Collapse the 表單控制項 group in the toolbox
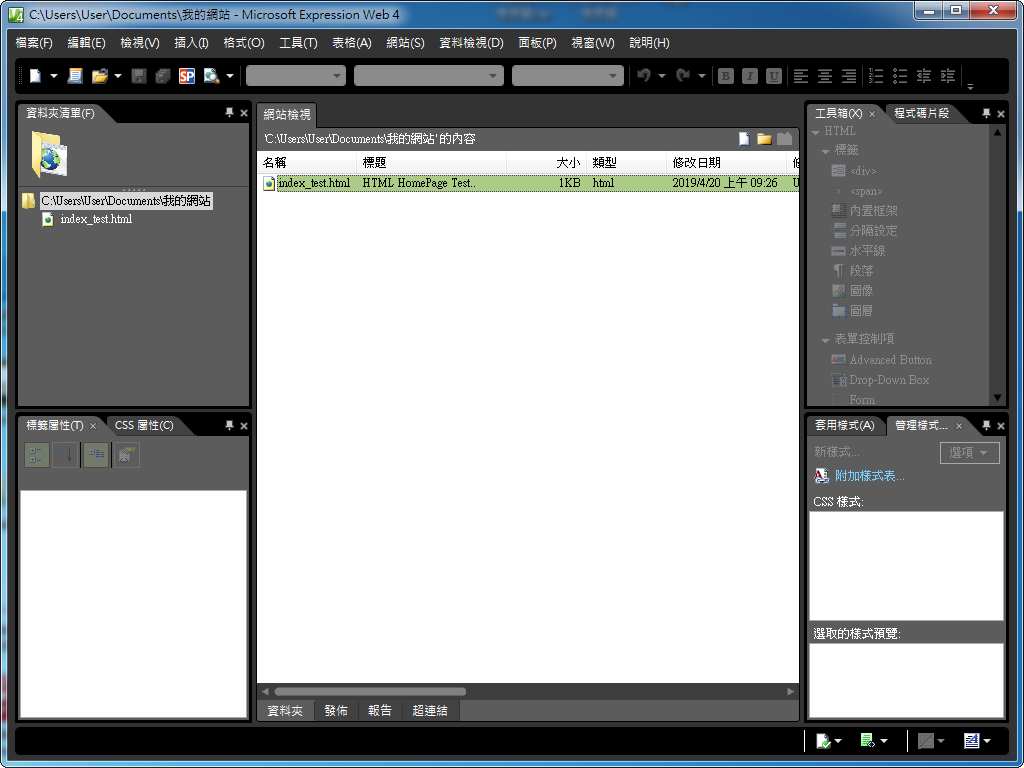1024x768 pixels. click(x=825, y=340)
